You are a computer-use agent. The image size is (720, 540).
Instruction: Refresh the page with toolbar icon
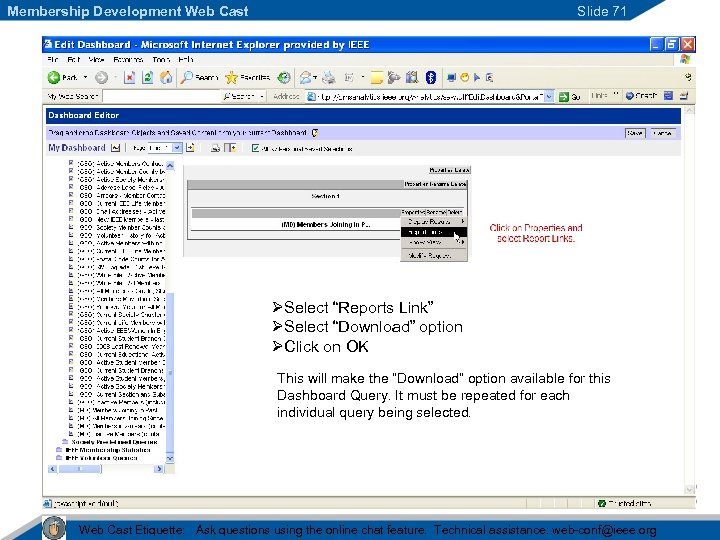(x=147, y=78)
